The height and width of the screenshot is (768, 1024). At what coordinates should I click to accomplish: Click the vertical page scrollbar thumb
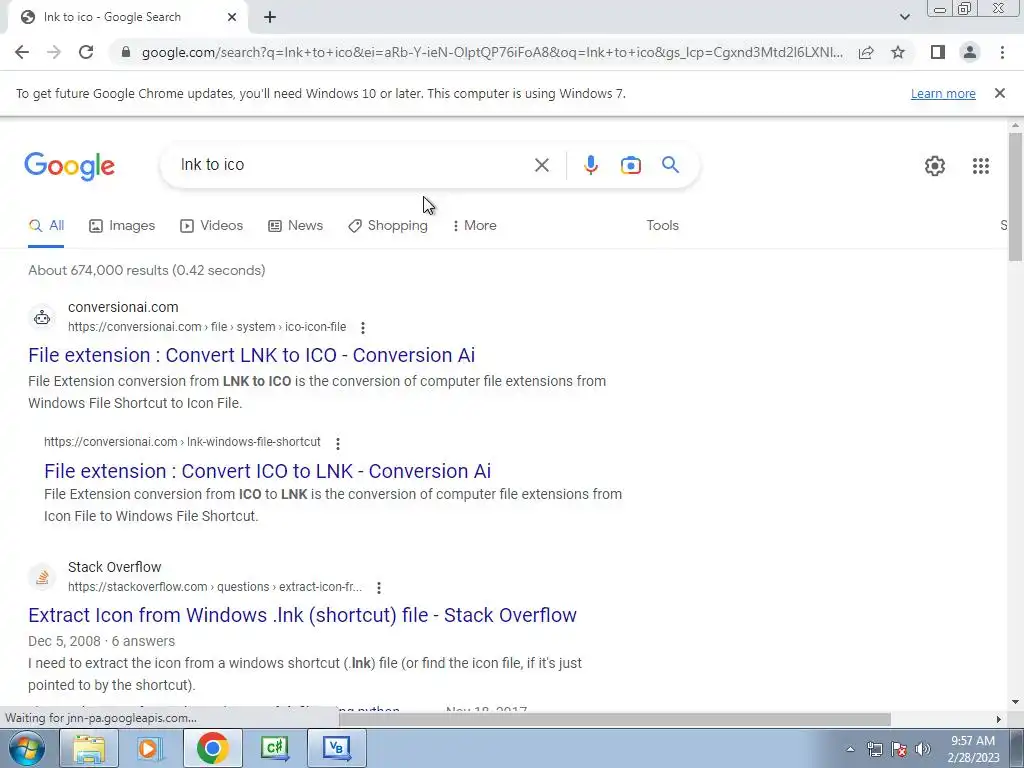tap(1015, 197)
